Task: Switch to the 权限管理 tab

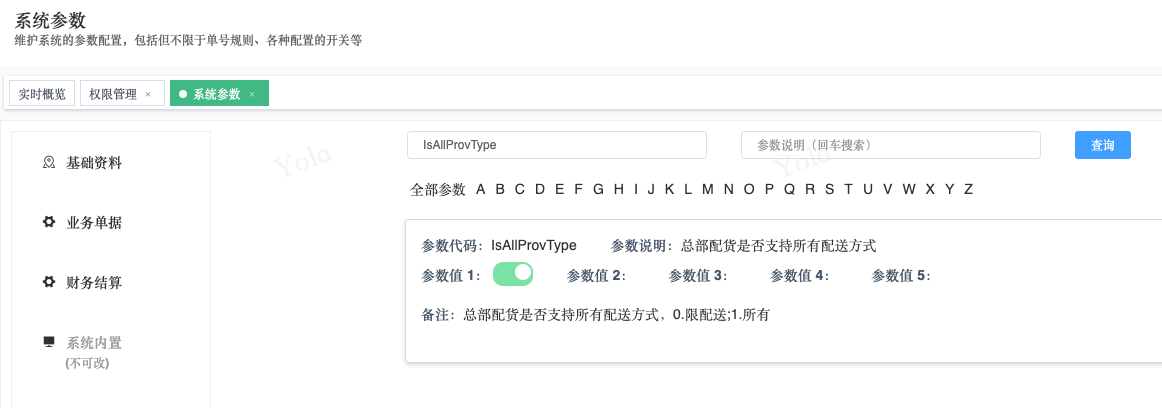Action: tap(122, 94)
